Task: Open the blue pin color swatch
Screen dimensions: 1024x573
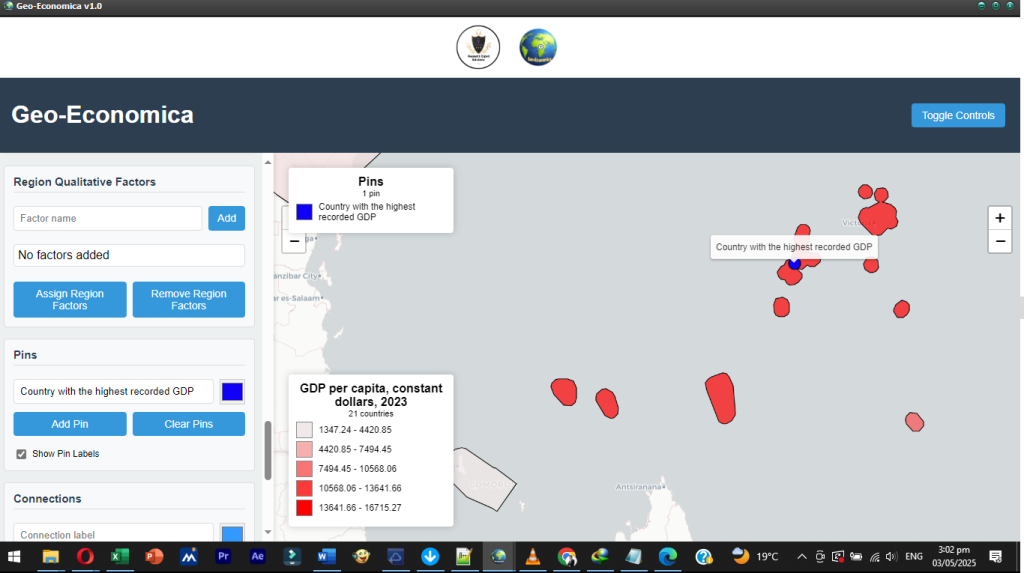Action: point(232,392)
